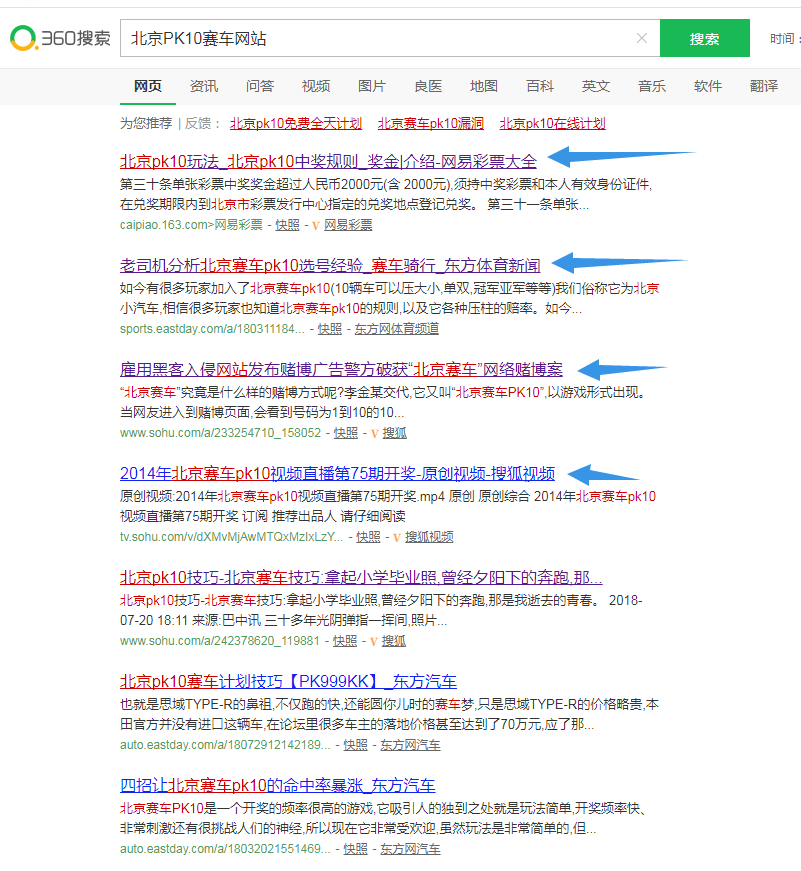Click URL text auto.eastday.com/a/18032021551469...
Screen dimensions: 801x871
[225, 849]
